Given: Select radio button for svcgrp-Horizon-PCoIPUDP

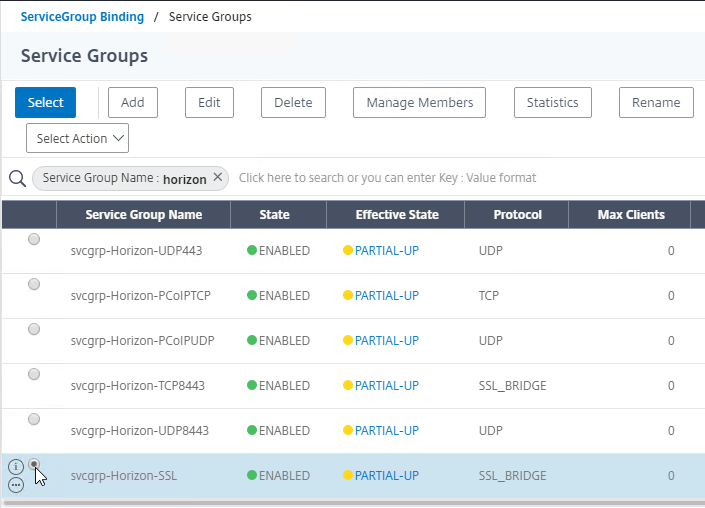Looking at the screenshot, I should (34, 329).
